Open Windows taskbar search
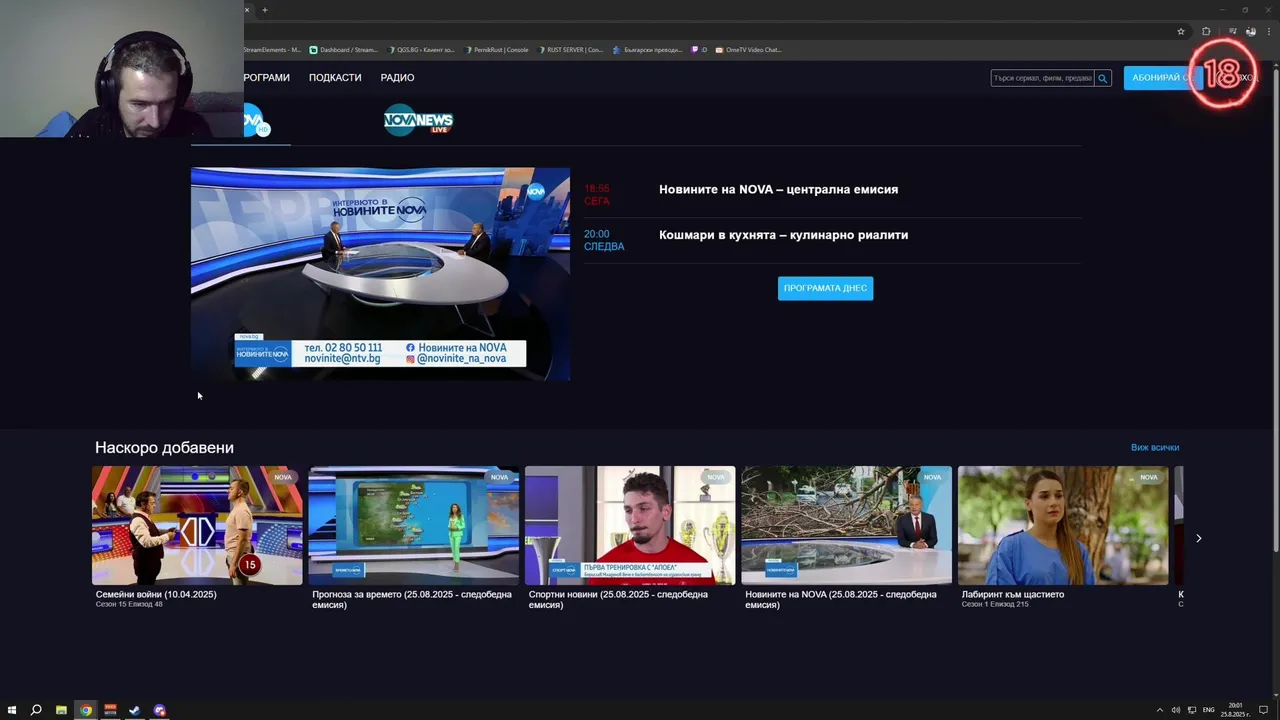Viewport: 1280px width, 720px height. (36, 710)
